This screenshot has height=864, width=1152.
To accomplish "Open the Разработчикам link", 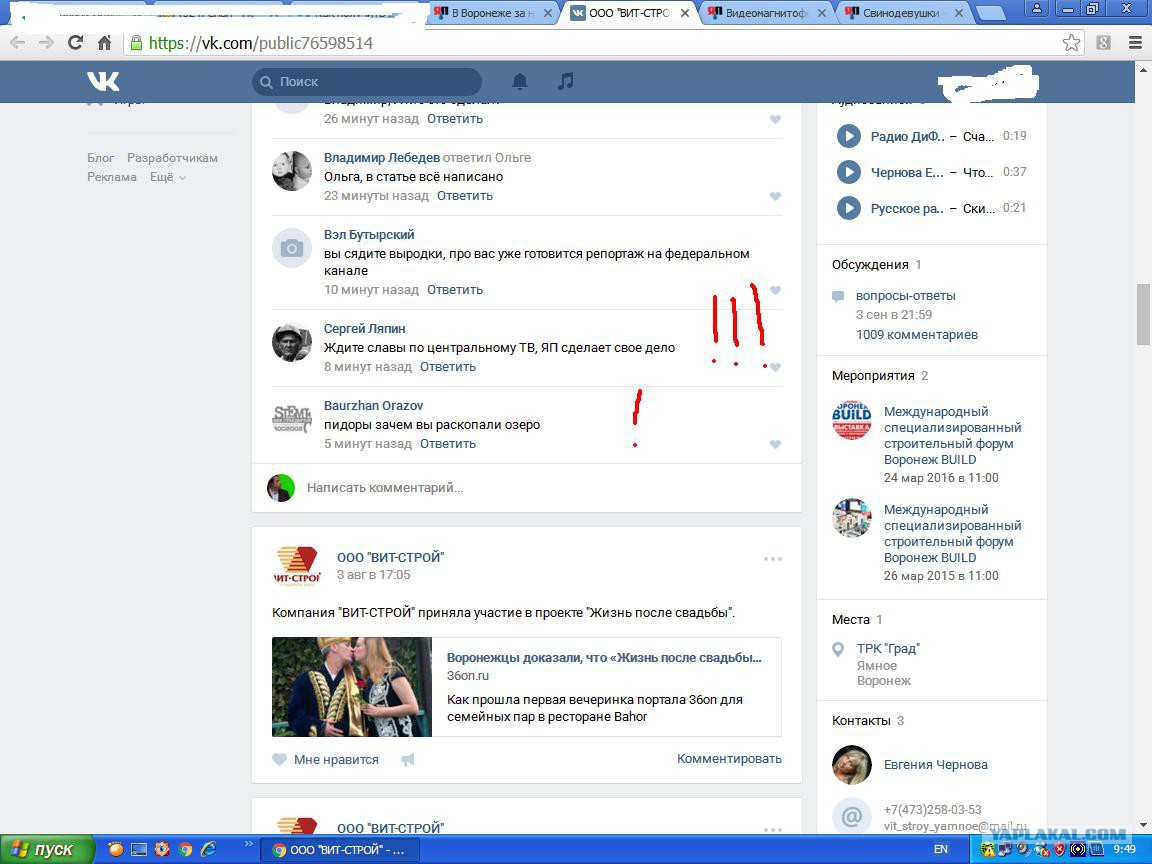I will tap(172, 158).
